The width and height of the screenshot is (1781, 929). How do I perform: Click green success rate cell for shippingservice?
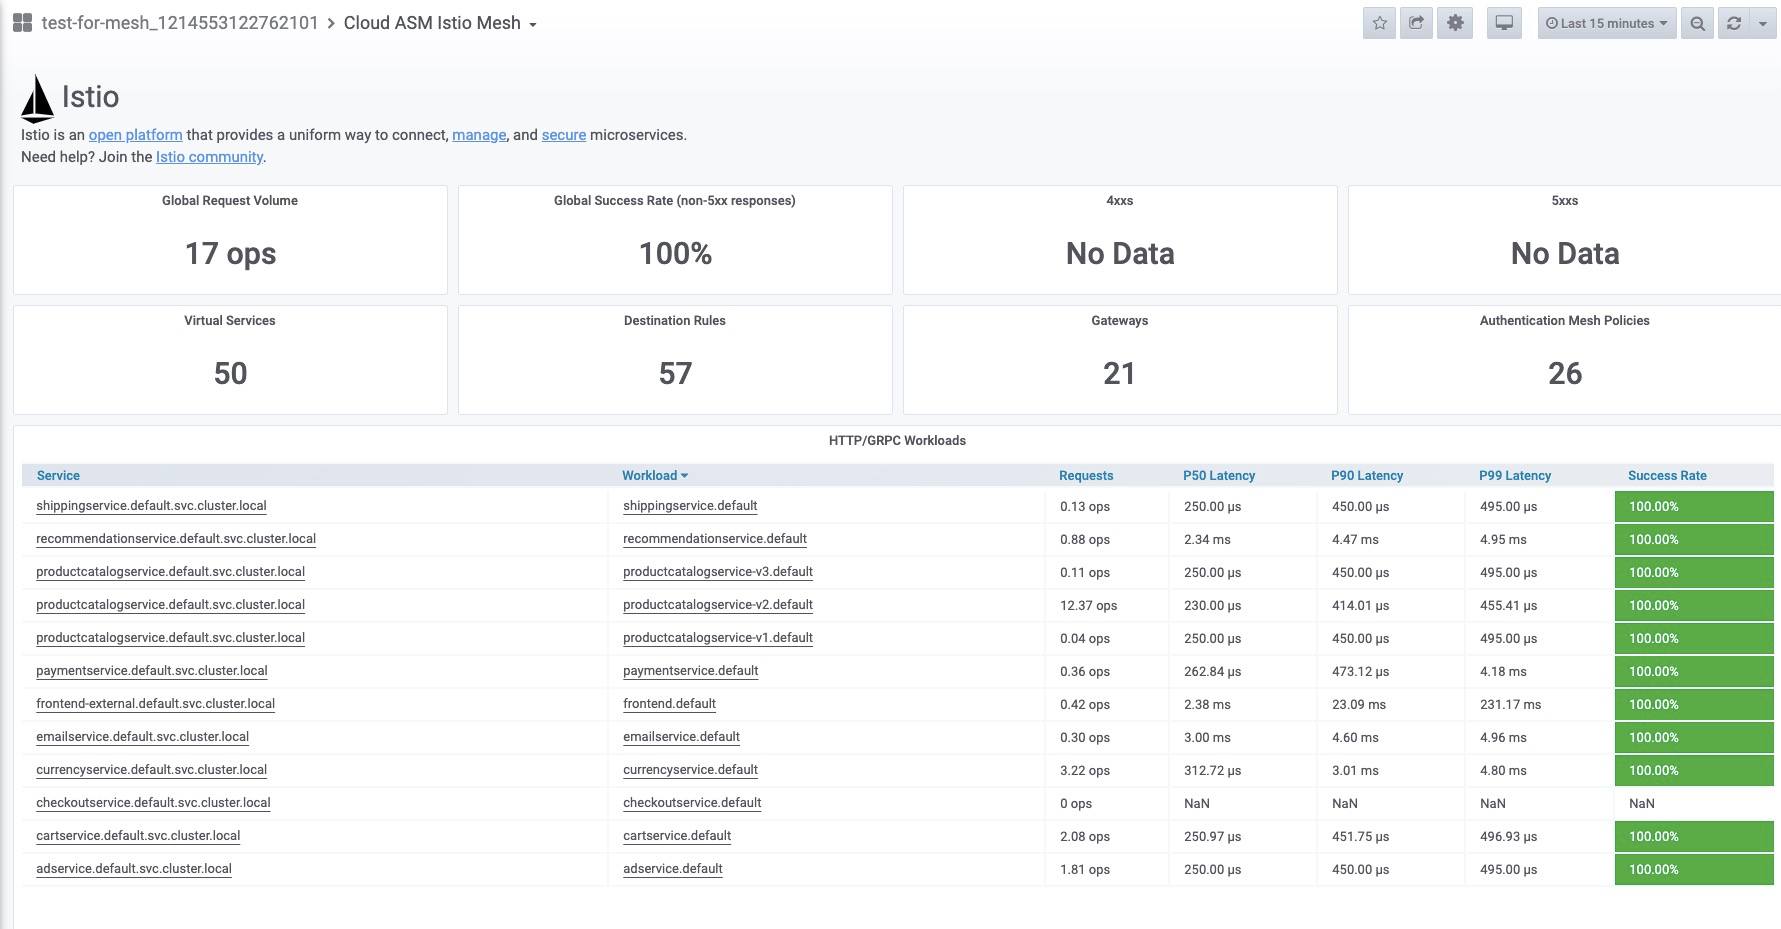1694,506
